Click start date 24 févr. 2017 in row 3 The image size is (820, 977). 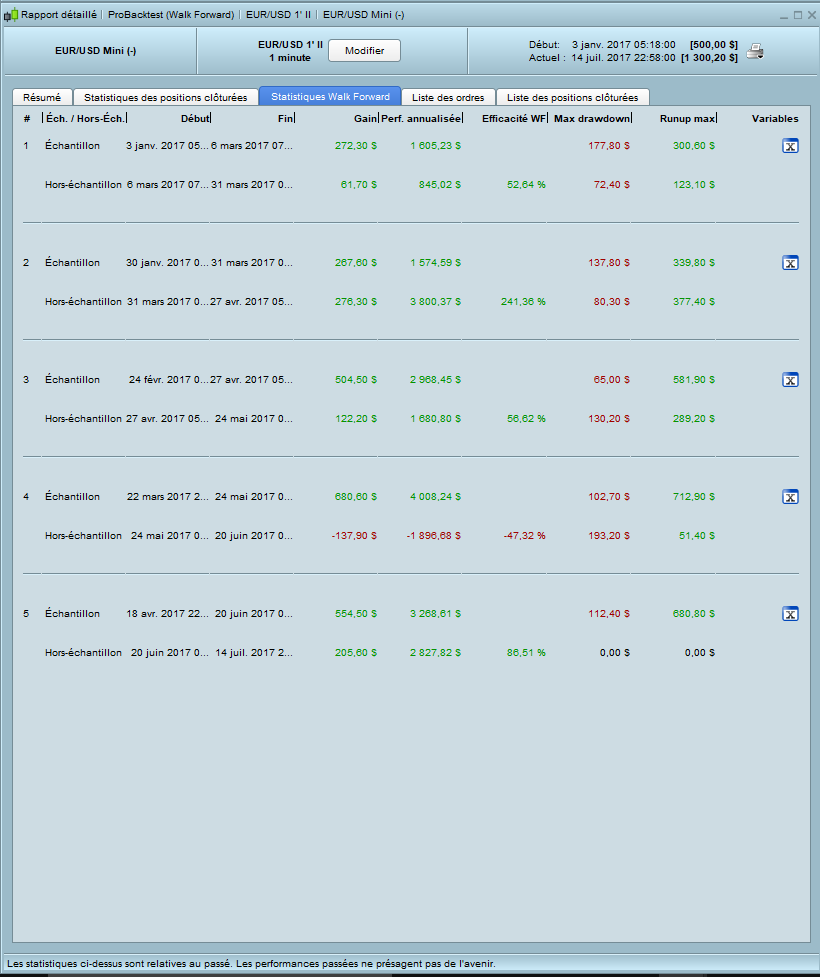point(169,379)
